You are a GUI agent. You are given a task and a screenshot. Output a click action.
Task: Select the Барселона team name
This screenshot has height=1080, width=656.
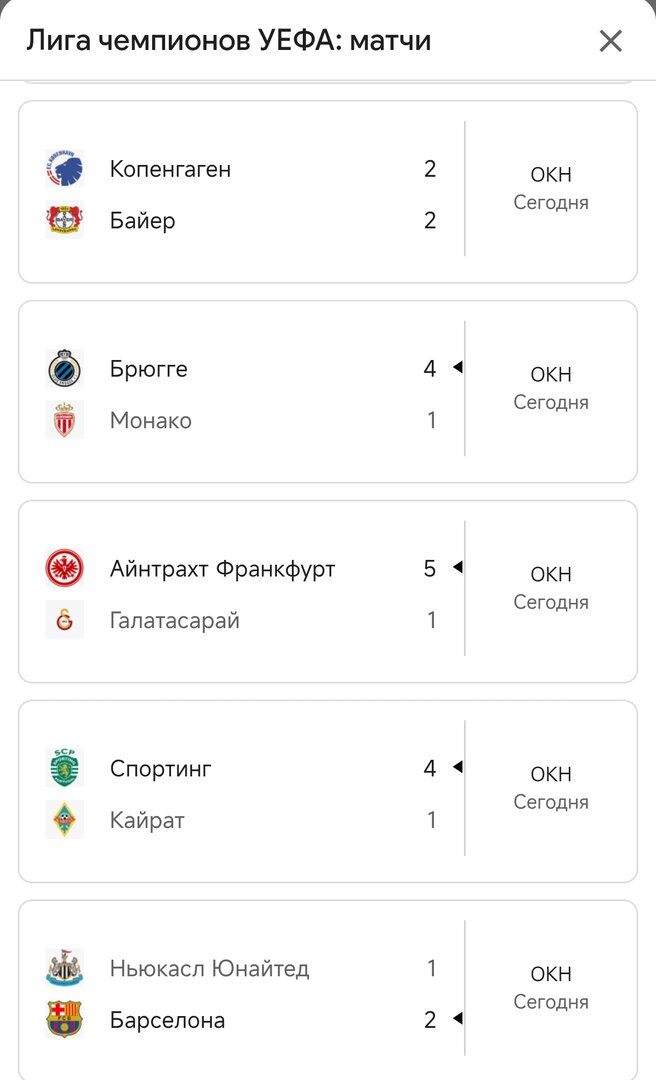167,1021
